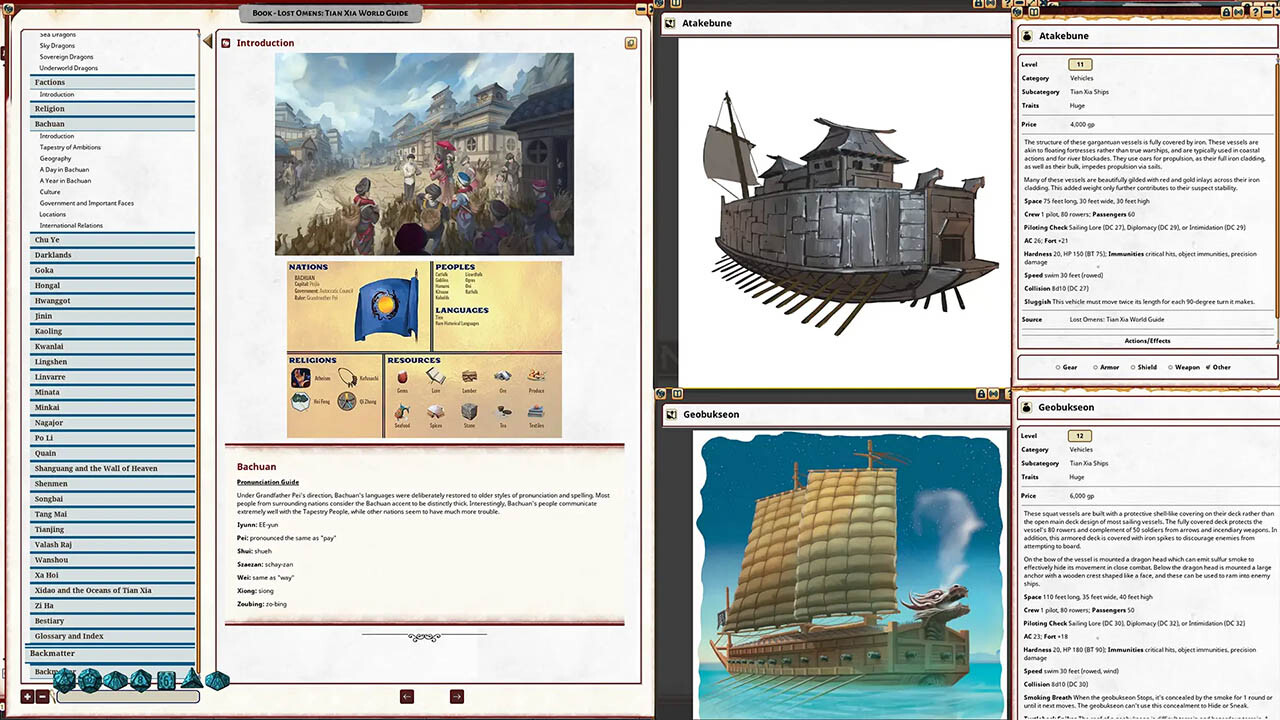Viewport: 1280px width, 720px height.
Task: Open Government and Important Faces page
Action: coord(86,203)
